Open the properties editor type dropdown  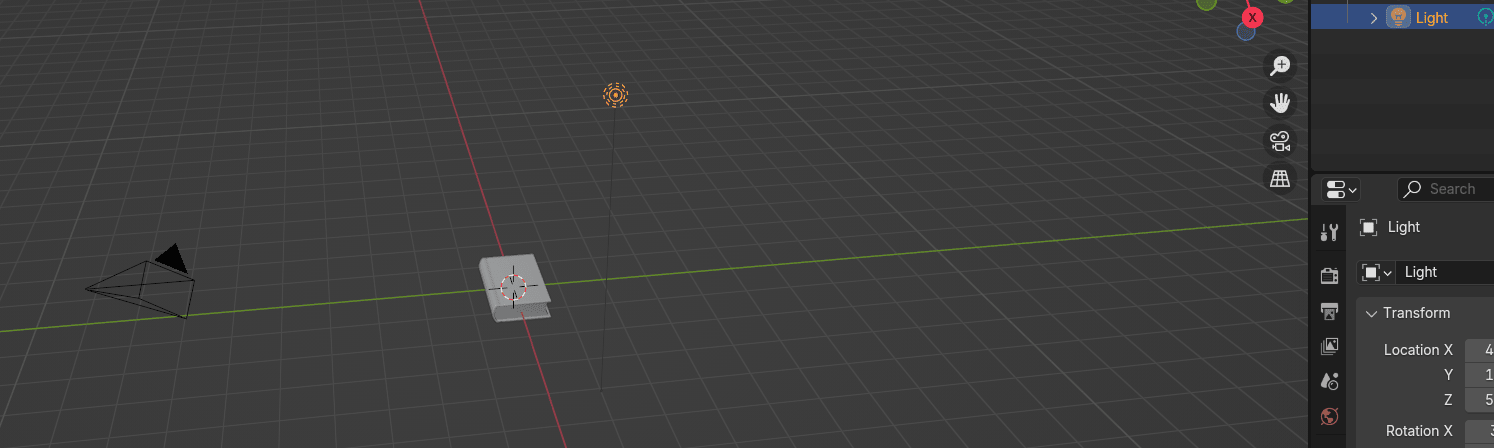pos(1340,189)
